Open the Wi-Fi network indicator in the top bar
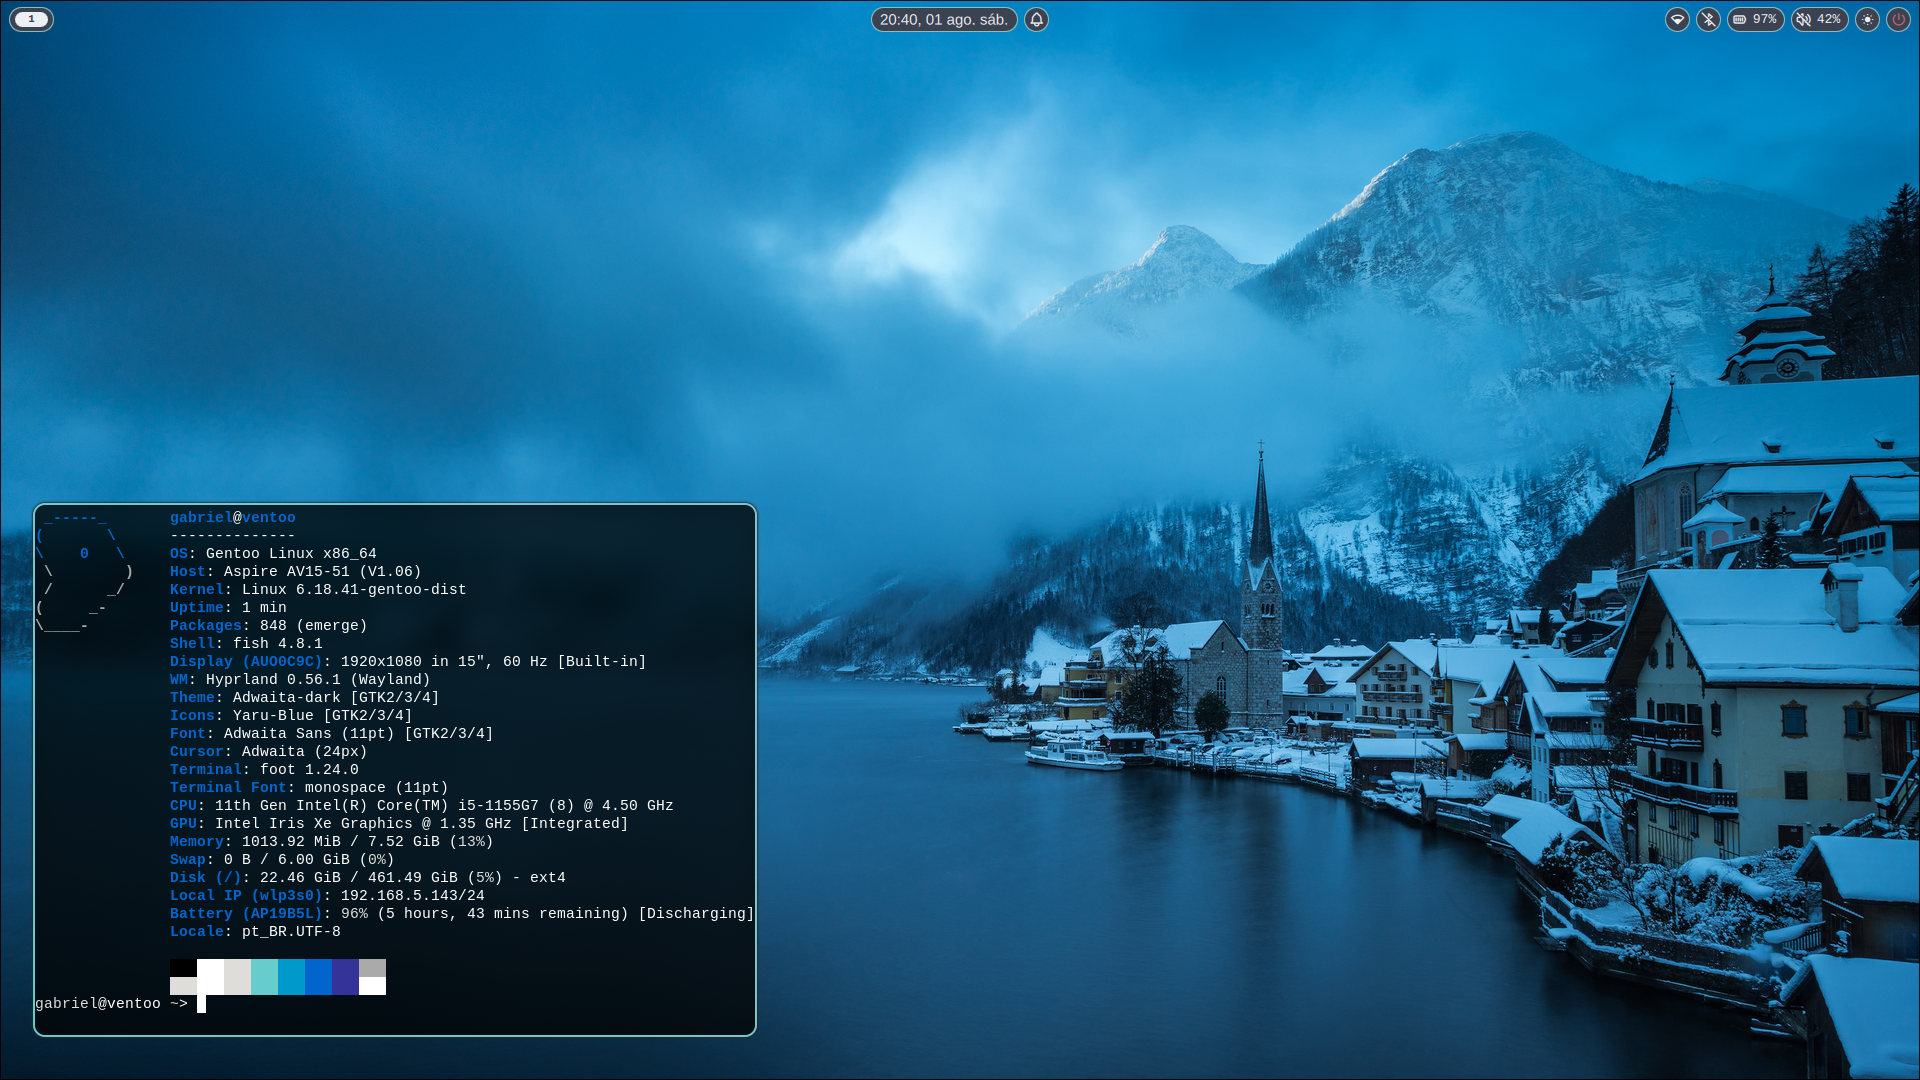1920x1080 pixels. pyautogui.click(x=1677, y=19)
